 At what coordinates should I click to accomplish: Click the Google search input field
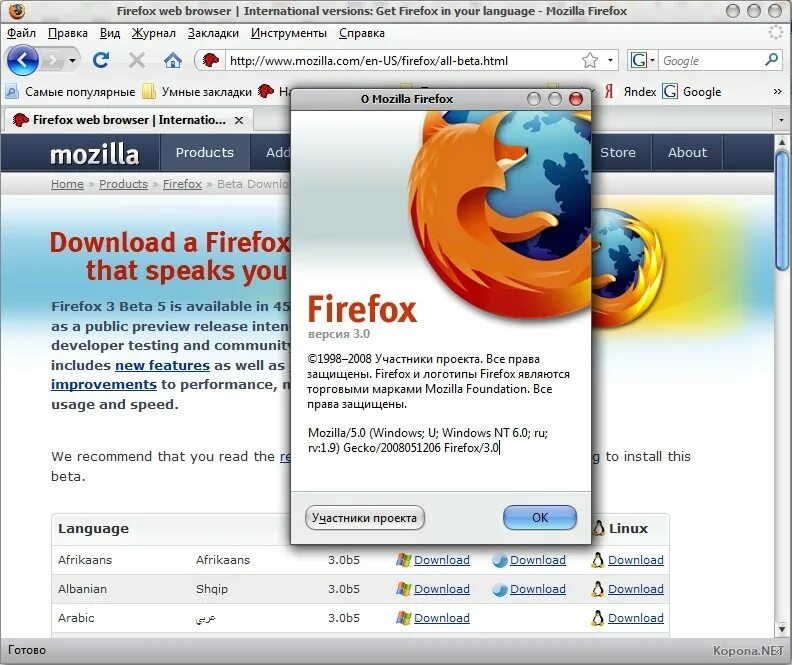(711, 61)
